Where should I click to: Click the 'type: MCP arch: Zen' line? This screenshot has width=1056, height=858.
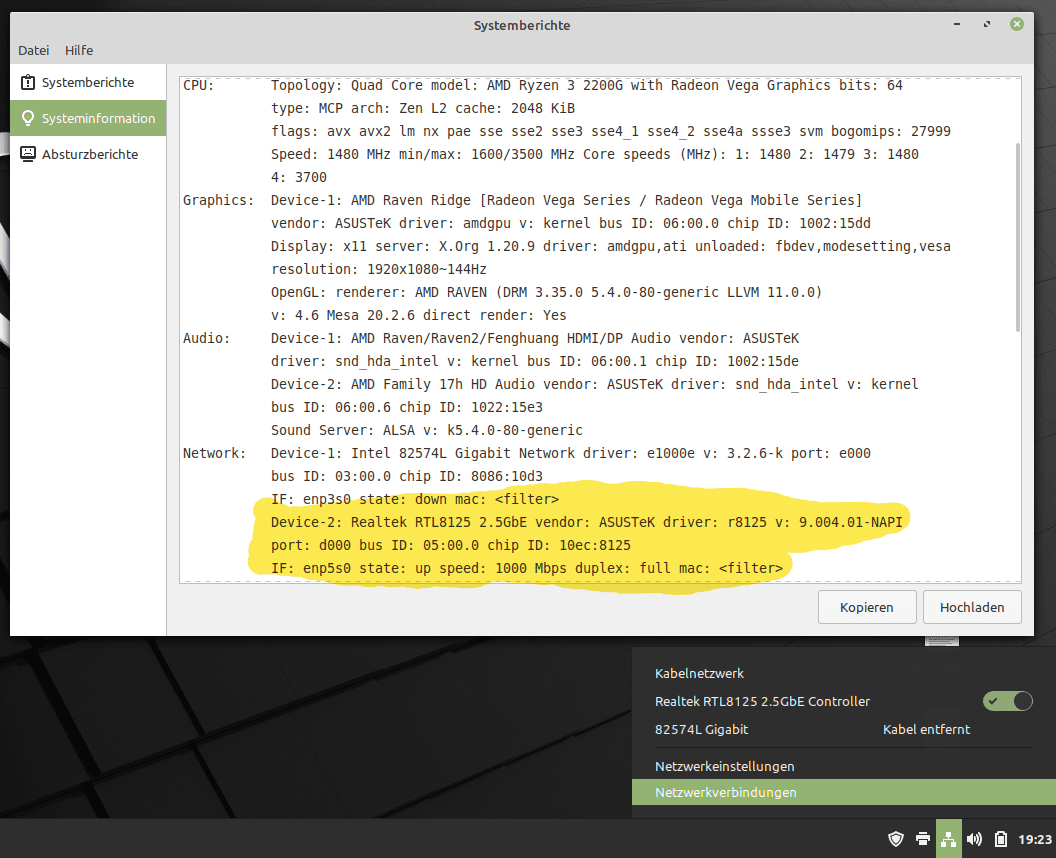[x=422, y=108]
